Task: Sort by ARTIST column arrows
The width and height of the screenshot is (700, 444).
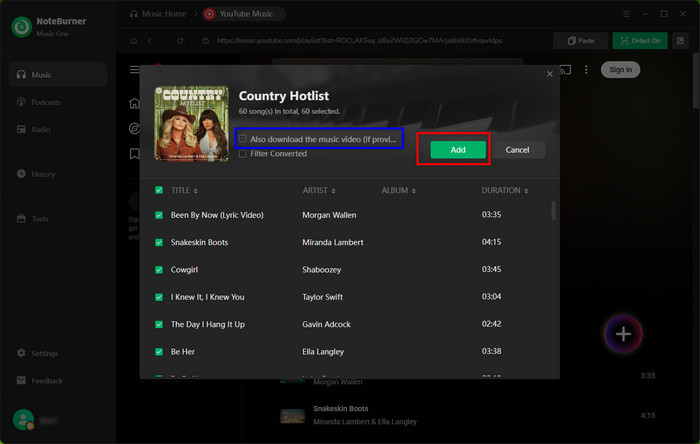Action: pyautogui.click(x=333, y=191)
